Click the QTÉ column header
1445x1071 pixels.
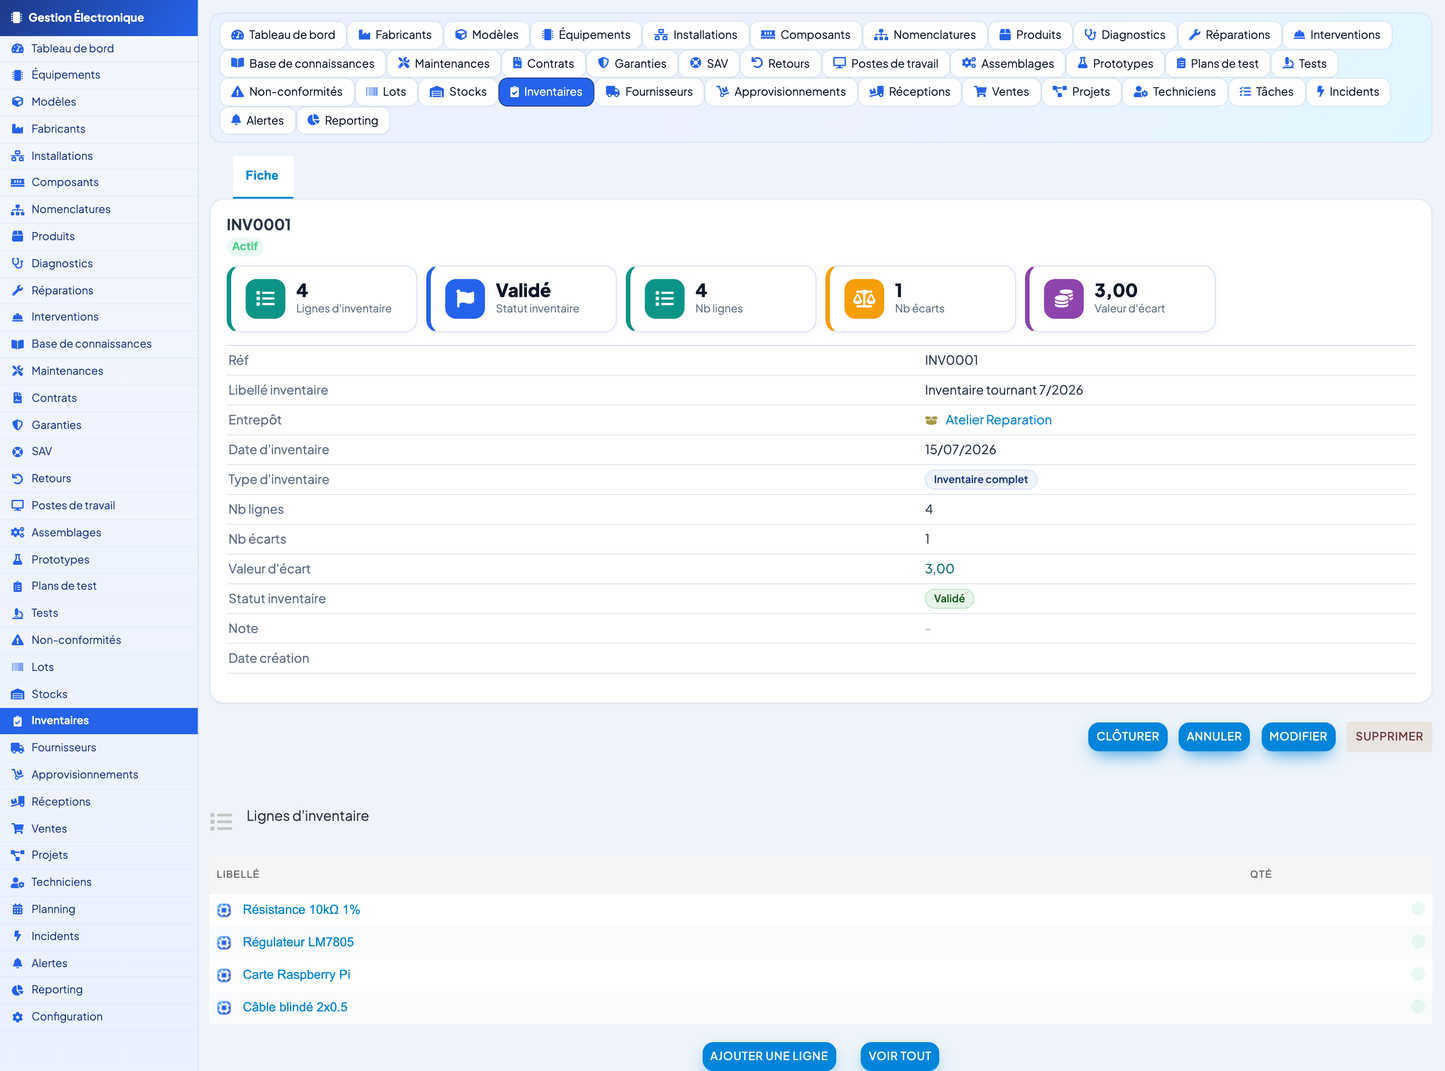point(1260,875)
